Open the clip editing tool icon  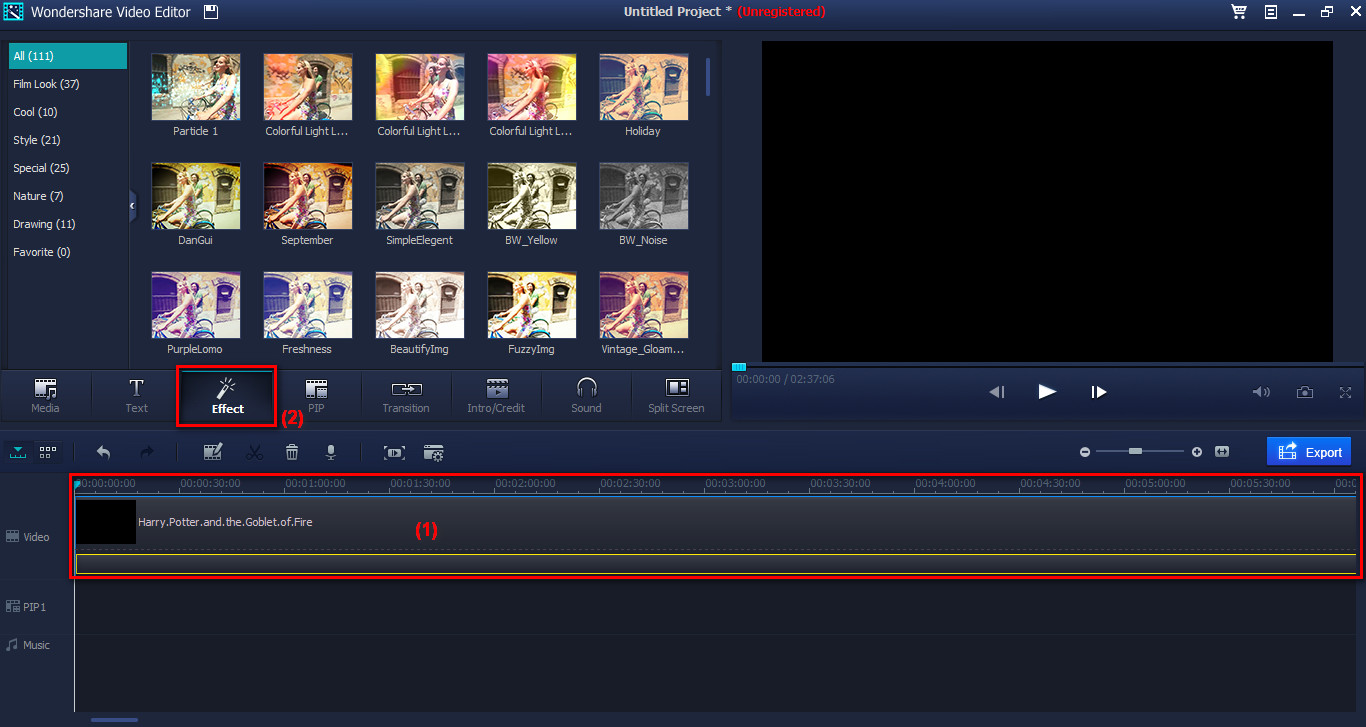(213, 452)
